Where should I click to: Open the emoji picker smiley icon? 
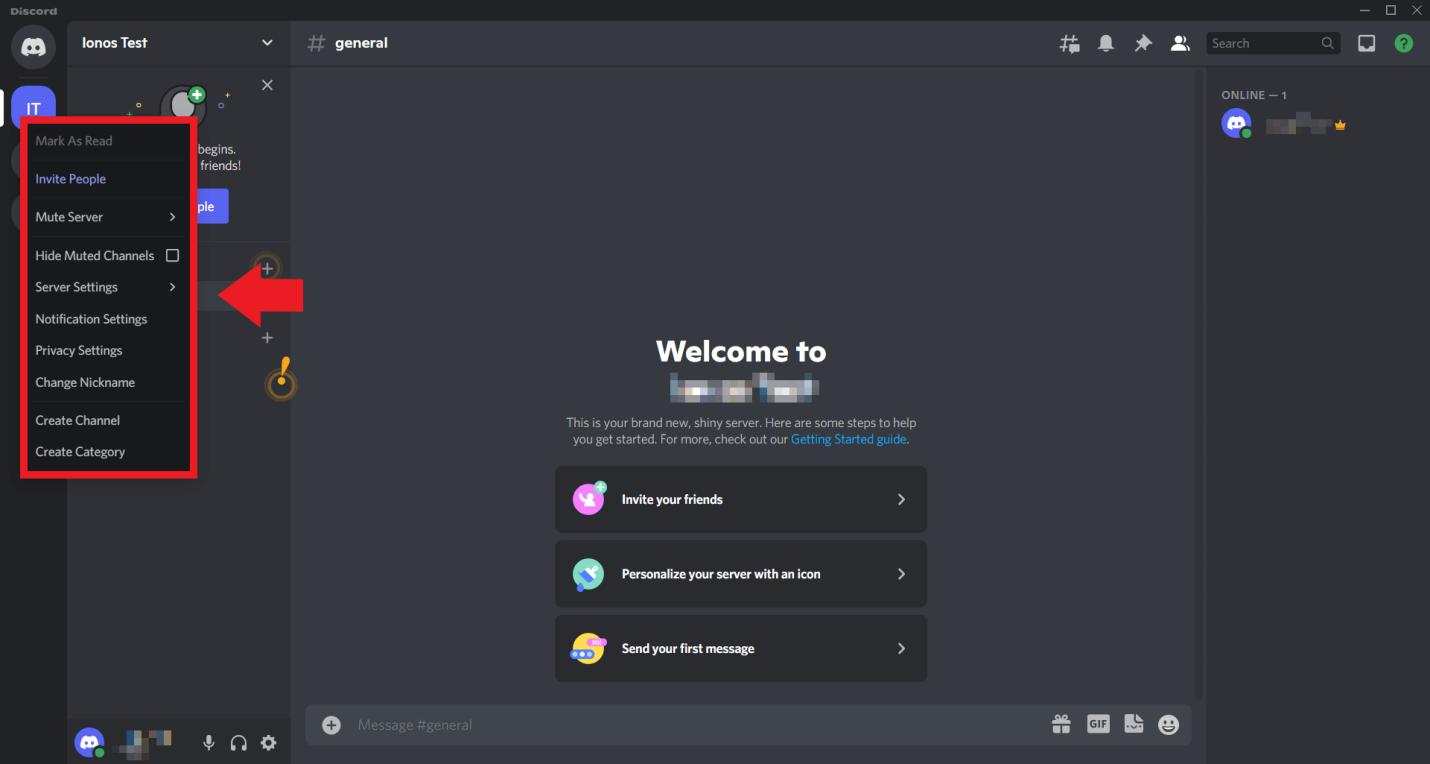[1168, 725]
